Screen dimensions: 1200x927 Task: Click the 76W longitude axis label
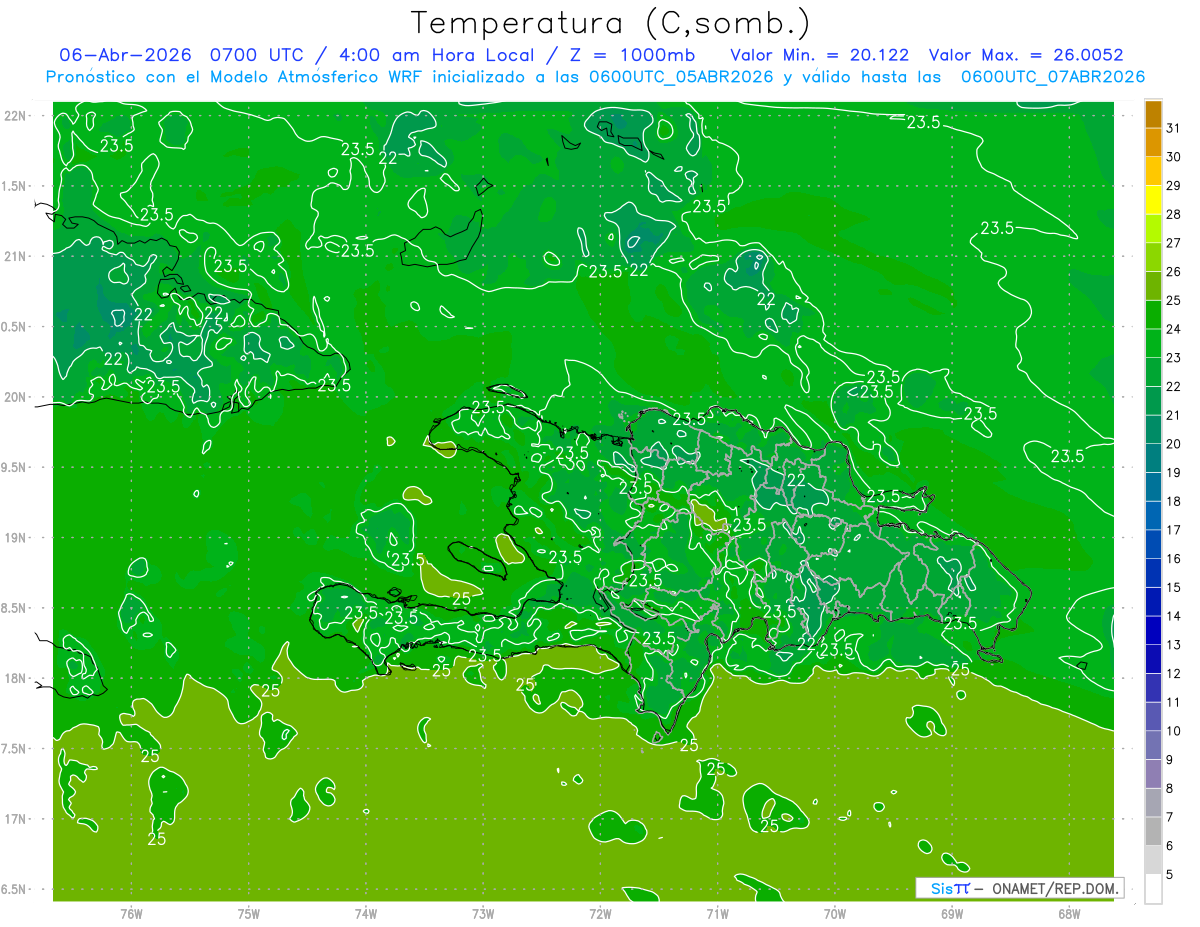point(131,913)
